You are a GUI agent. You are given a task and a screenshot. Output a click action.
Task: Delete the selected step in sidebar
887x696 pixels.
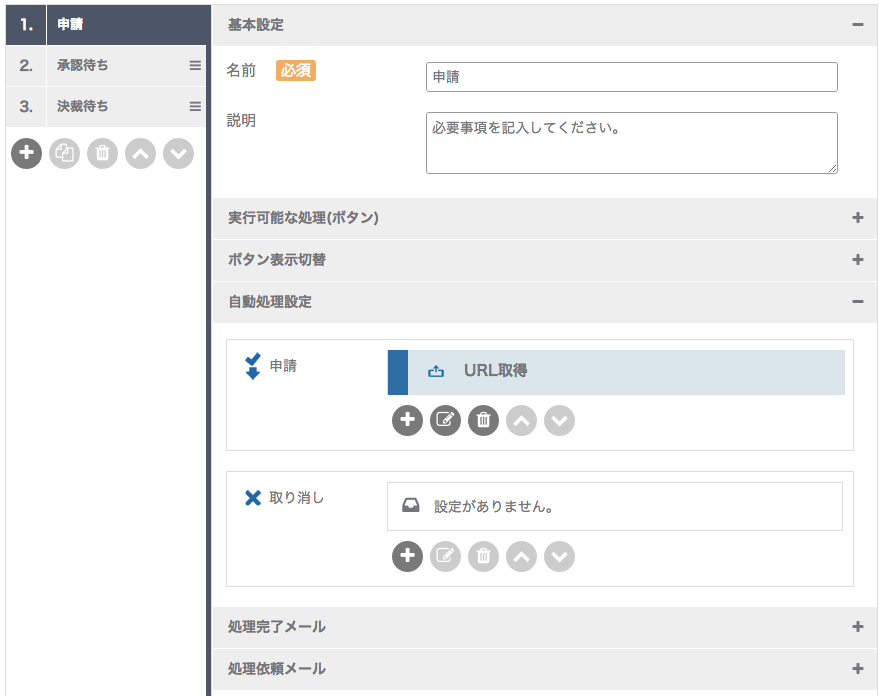[102, 153]
